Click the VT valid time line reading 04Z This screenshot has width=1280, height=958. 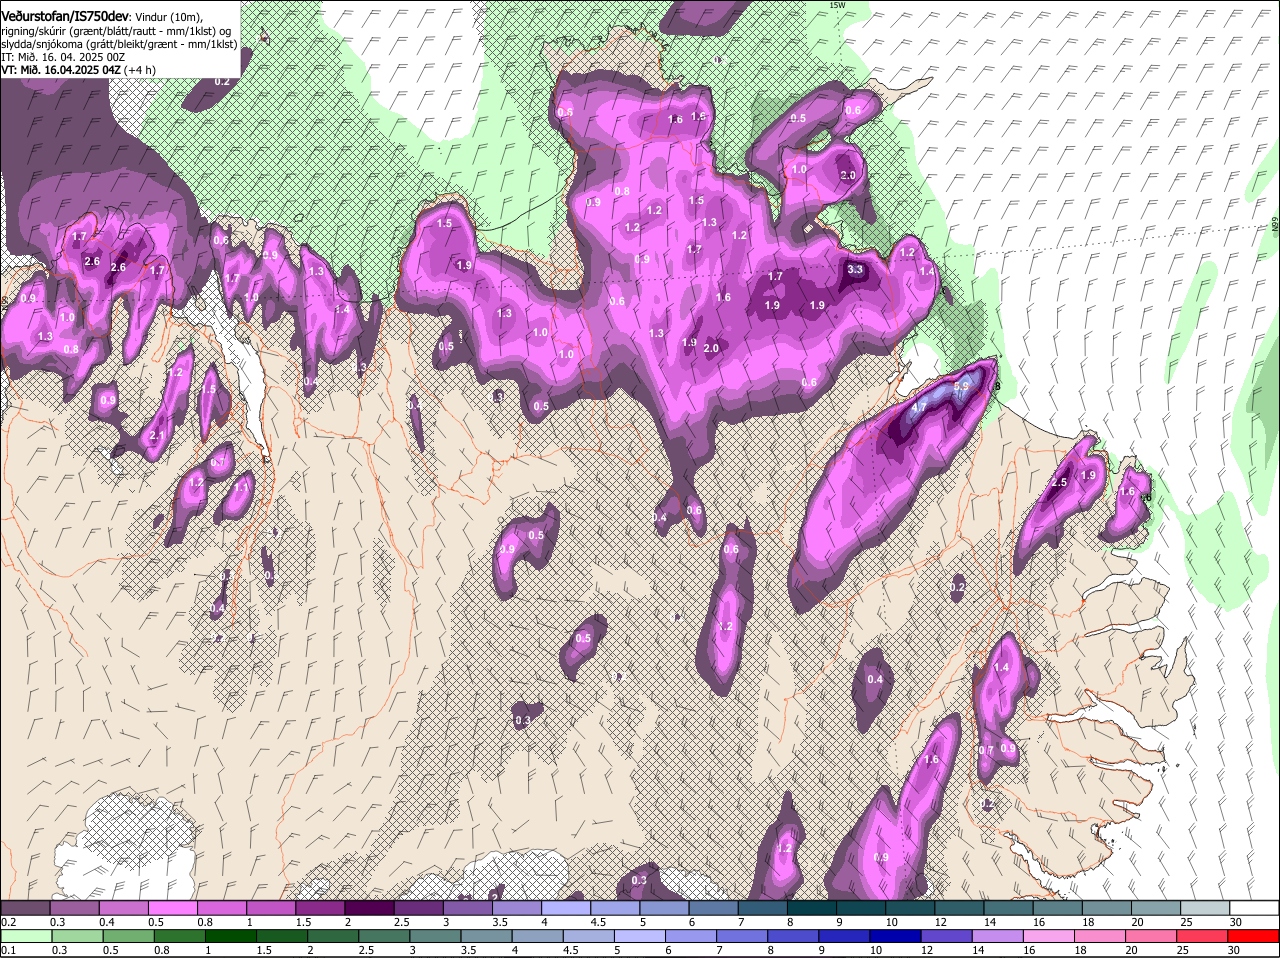[78, 70]
